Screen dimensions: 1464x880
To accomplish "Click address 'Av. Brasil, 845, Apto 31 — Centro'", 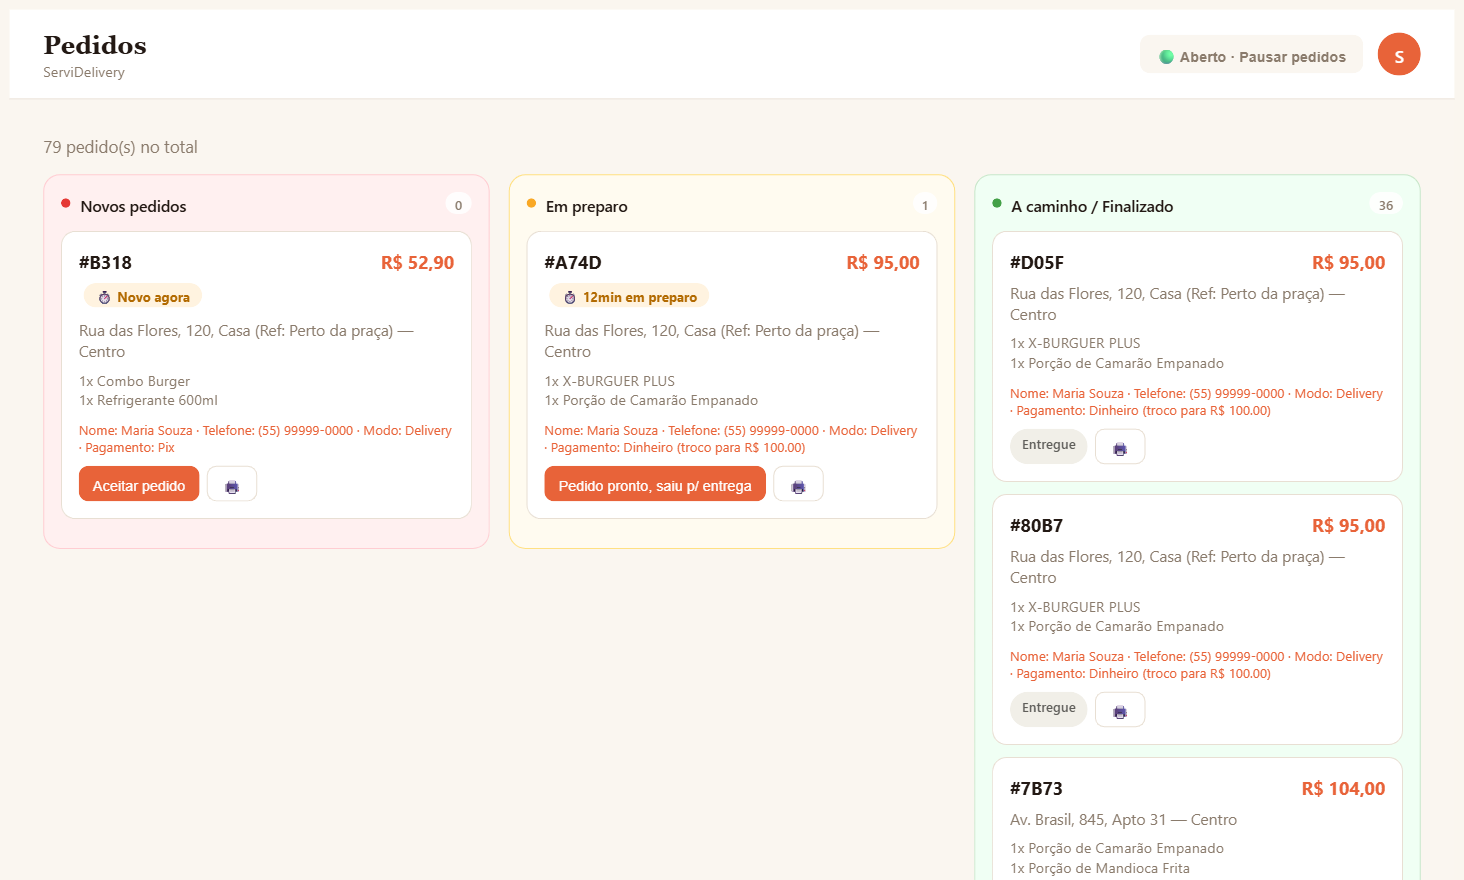I will [x=1123, y=820].
